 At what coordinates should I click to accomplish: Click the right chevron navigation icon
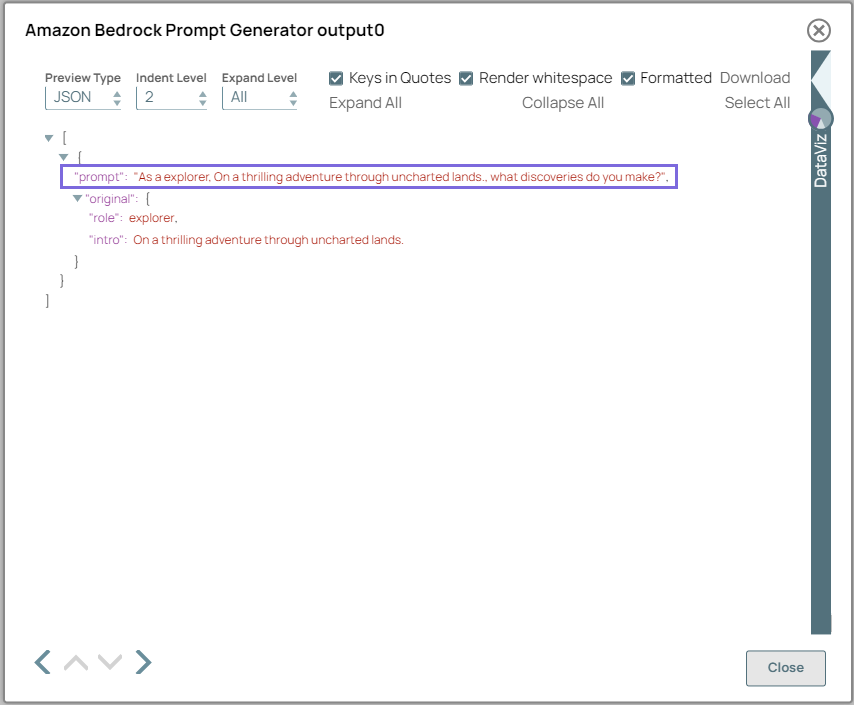click(142, 662)
